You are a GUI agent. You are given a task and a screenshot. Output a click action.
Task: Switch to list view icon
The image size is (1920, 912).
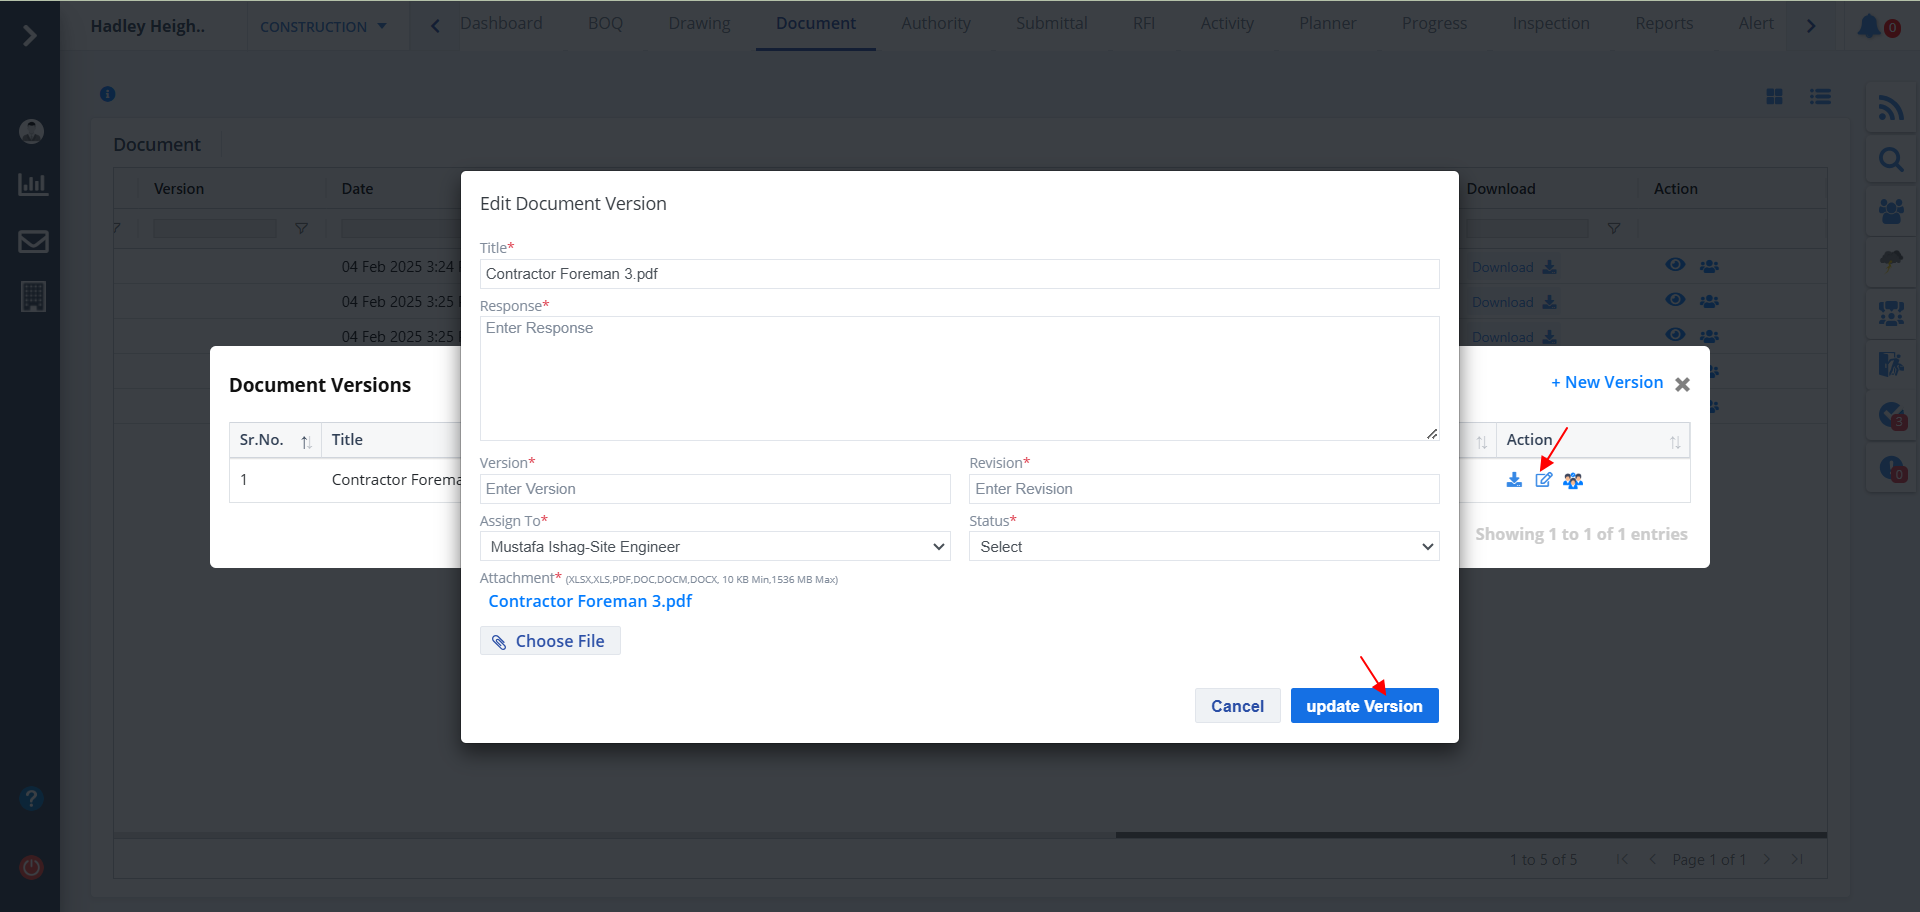point(1820,96)
